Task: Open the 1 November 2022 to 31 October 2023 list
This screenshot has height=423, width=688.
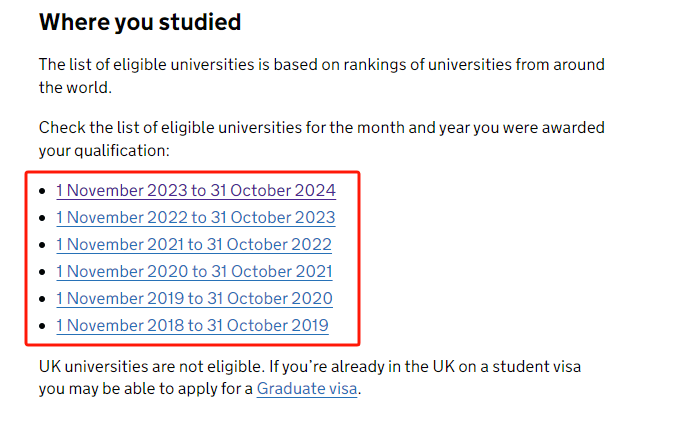Action: click(196, 218)
